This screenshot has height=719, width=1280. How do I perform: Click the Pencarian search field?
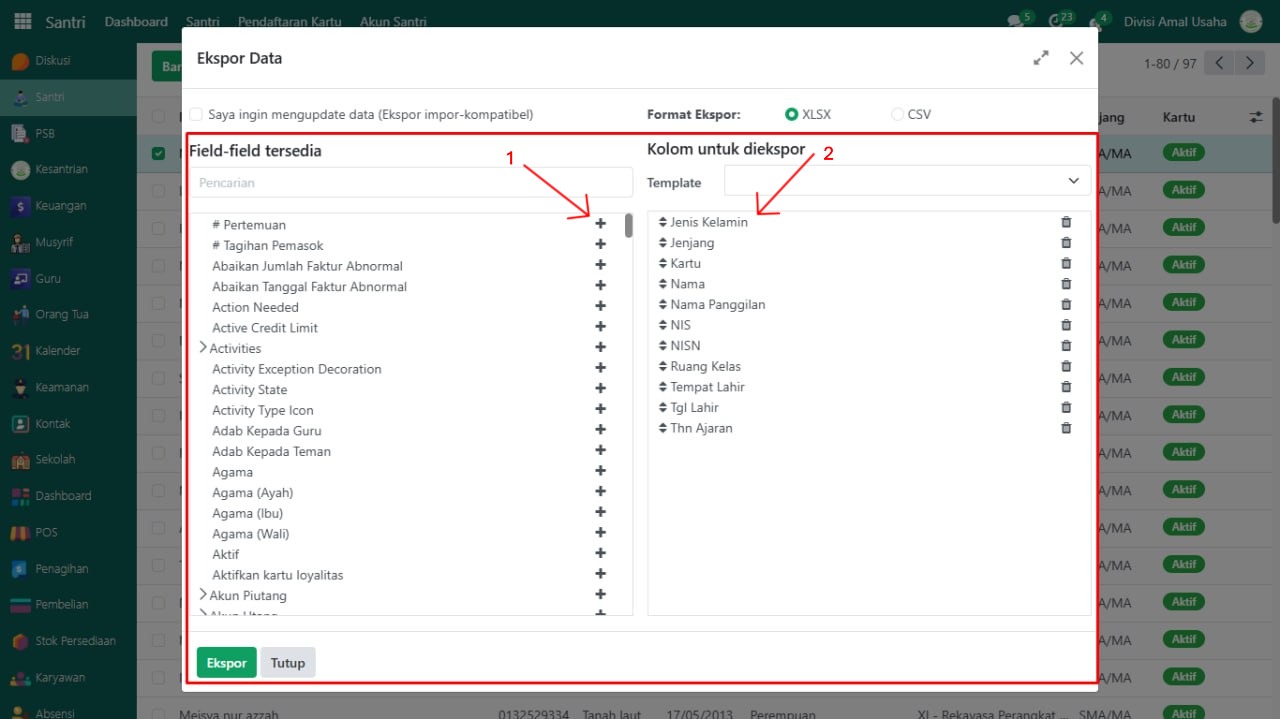click(x=410, y=183)
